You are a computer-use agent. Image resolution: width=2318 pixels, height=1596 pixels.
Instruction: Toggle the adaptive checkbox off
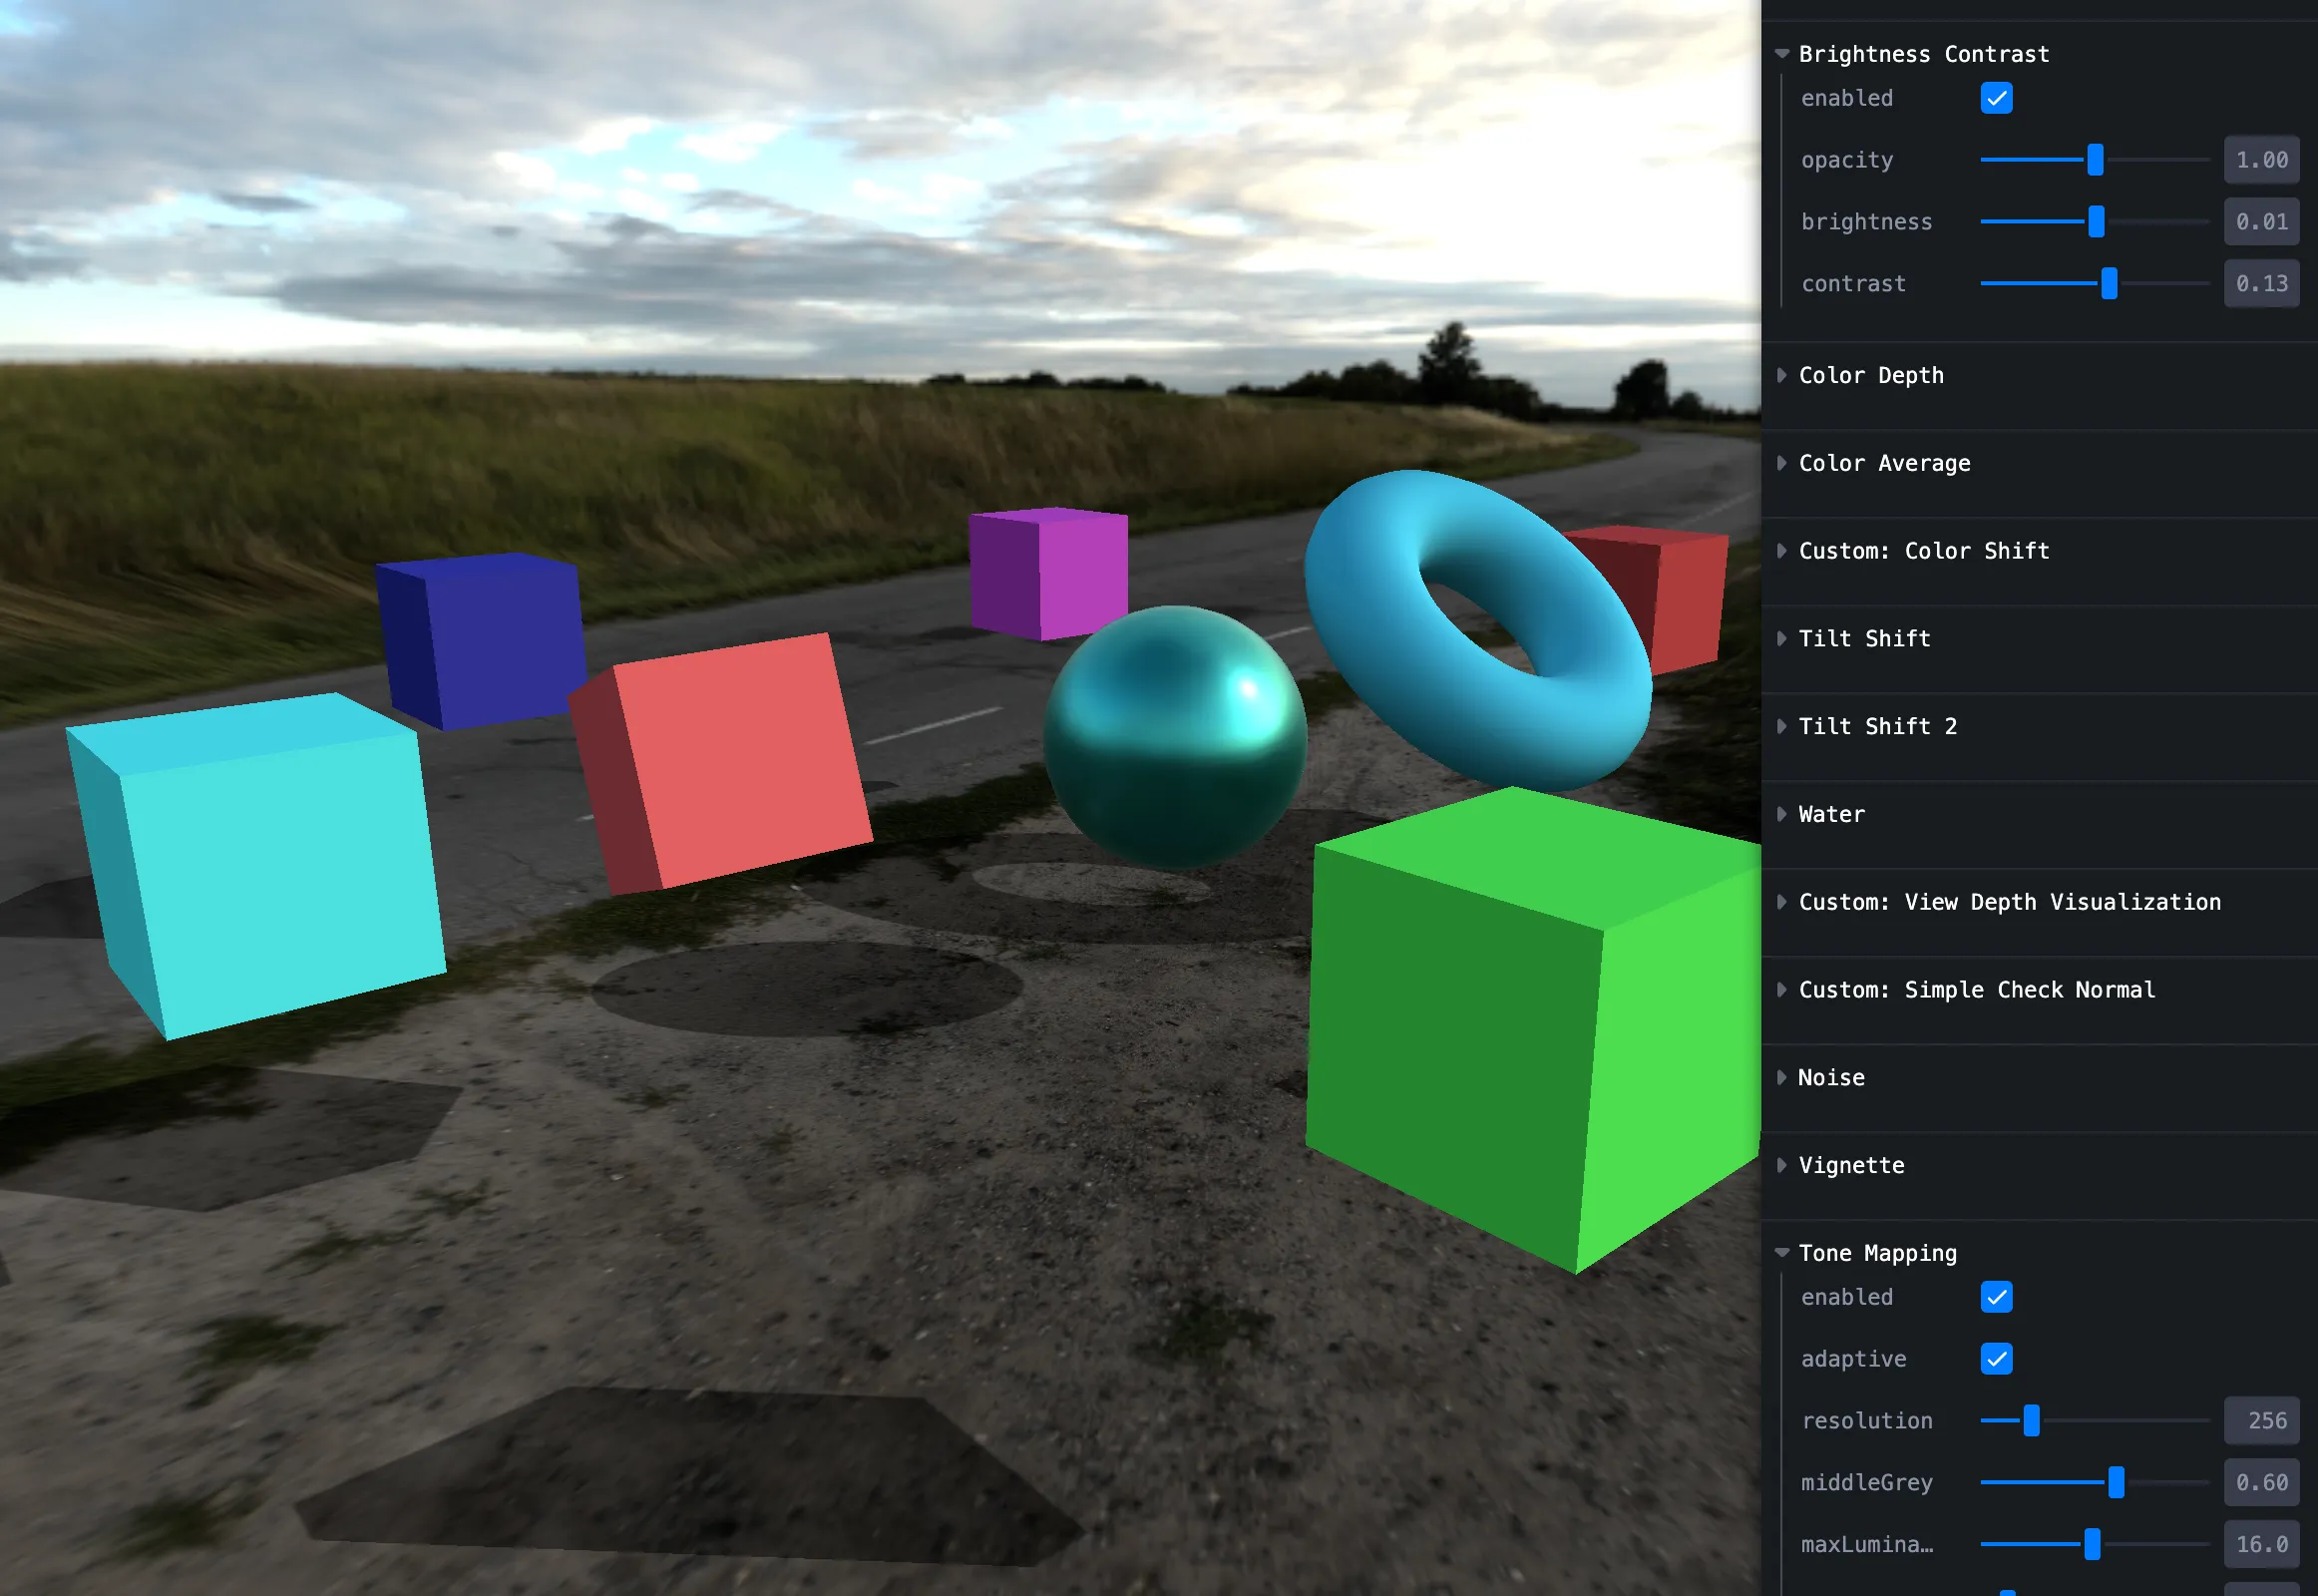point(1995,1359)
